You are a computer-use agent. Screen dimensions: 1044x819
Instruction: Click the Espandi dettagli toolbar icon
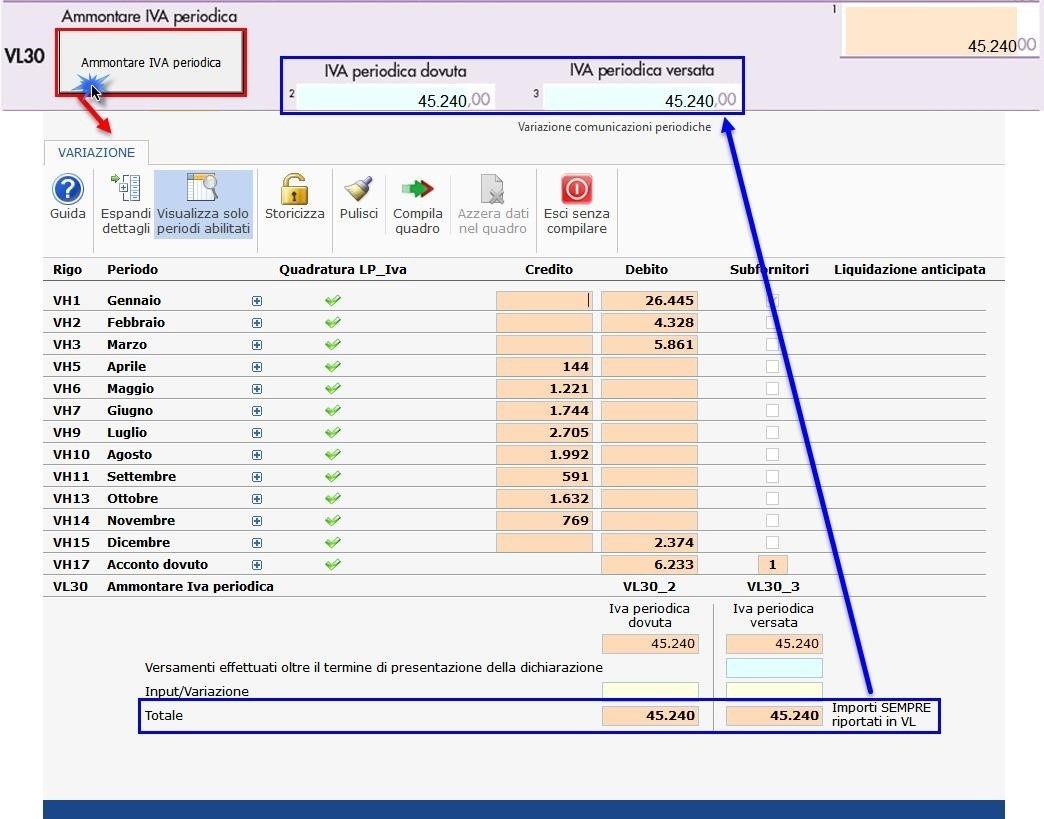126,189
